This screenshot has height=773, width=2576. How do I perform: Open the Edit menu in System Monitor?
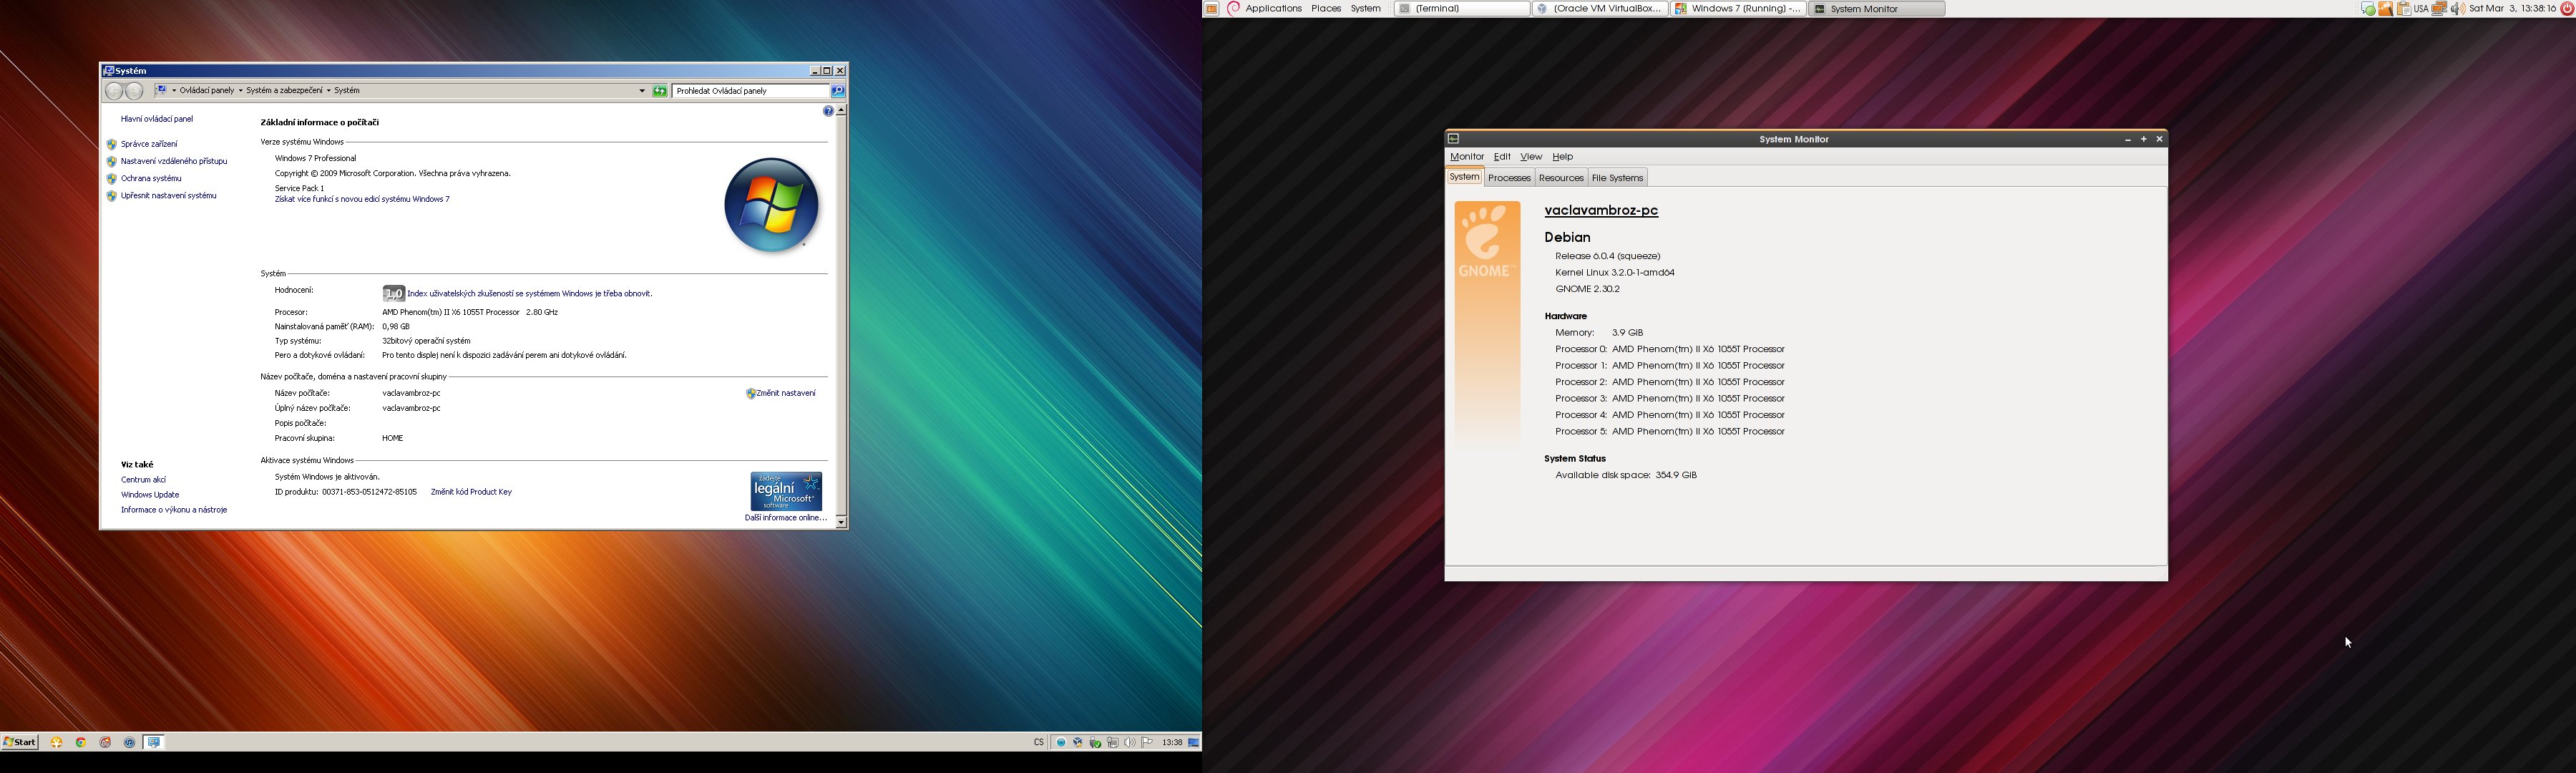(1502, 157)
